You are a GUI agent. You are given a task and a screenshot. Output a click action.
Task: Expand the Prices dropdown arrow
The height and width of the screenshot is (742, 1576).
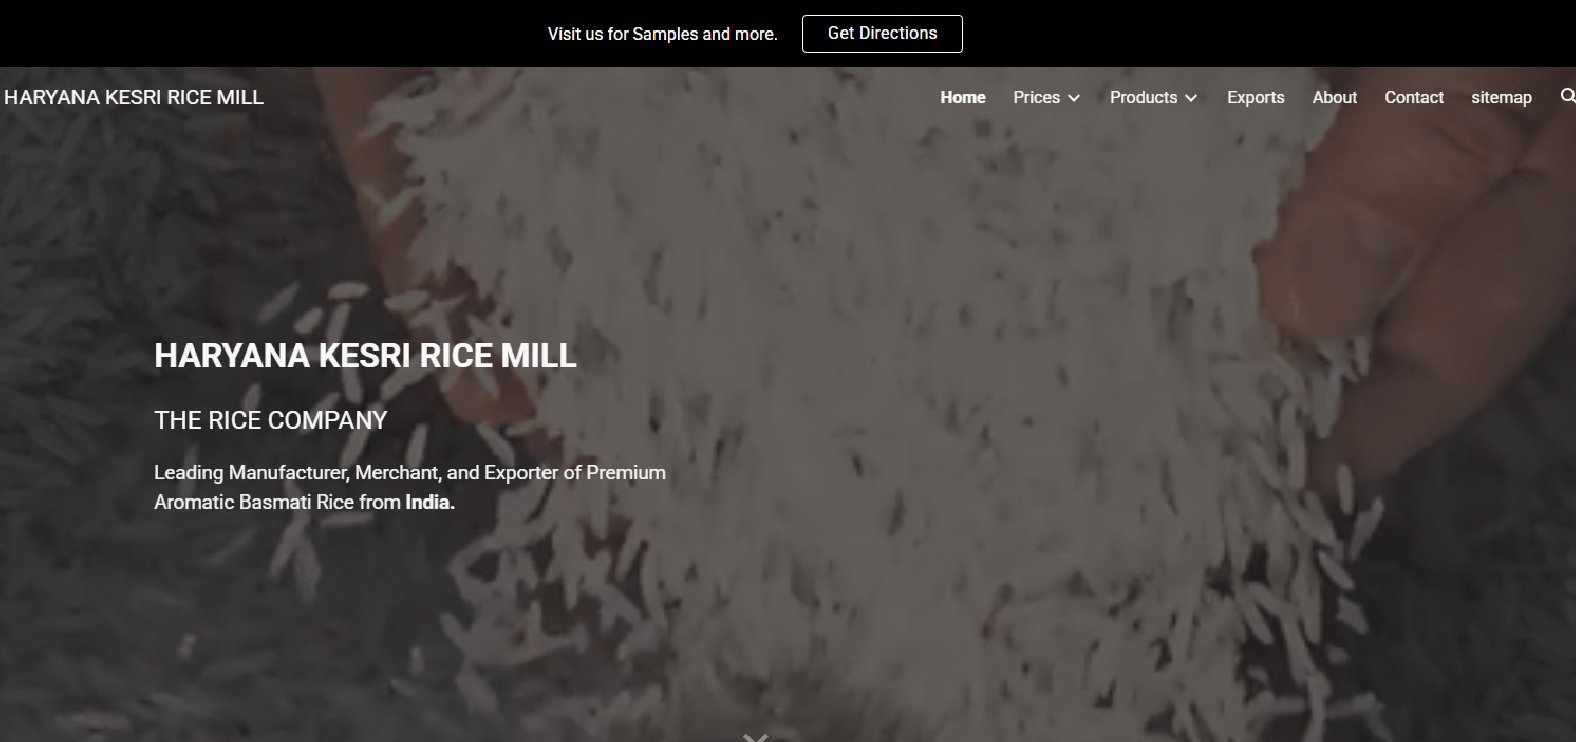coord(1074,98)
